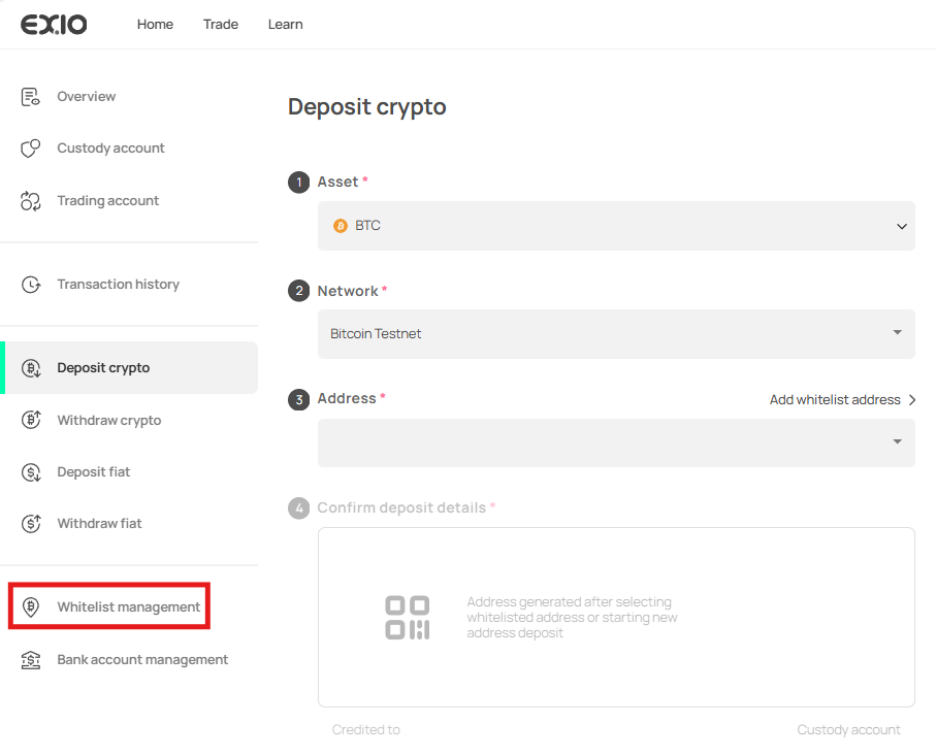Open the Trade menu item

220,24
